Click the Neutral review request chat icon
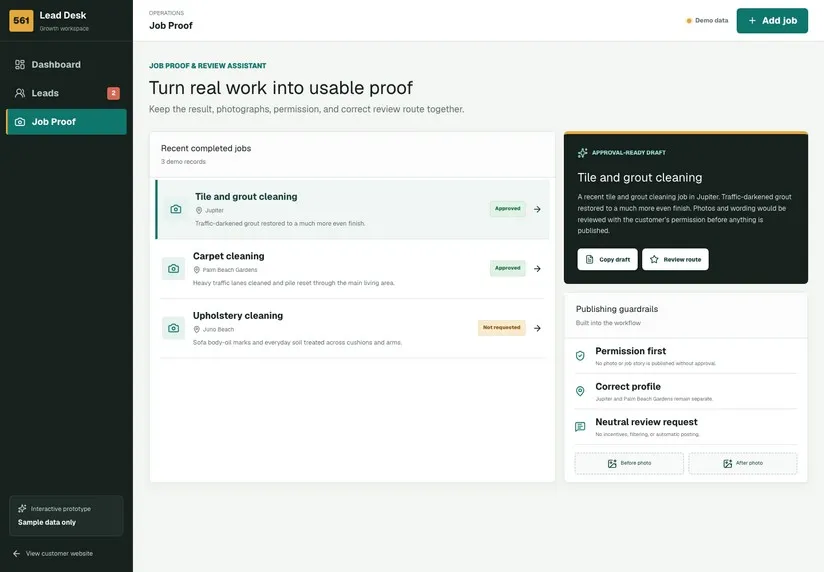The image size is (824, 572). point(580,426)
